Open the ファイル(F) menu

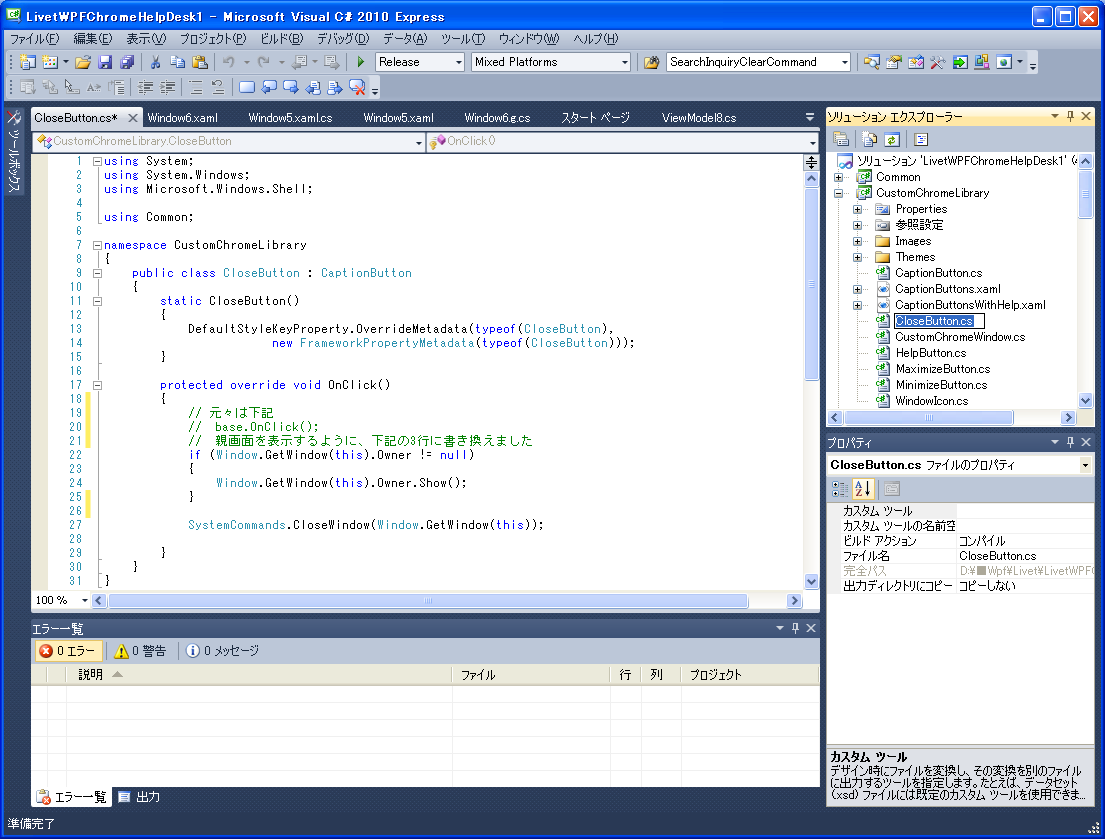pos(34,39)
